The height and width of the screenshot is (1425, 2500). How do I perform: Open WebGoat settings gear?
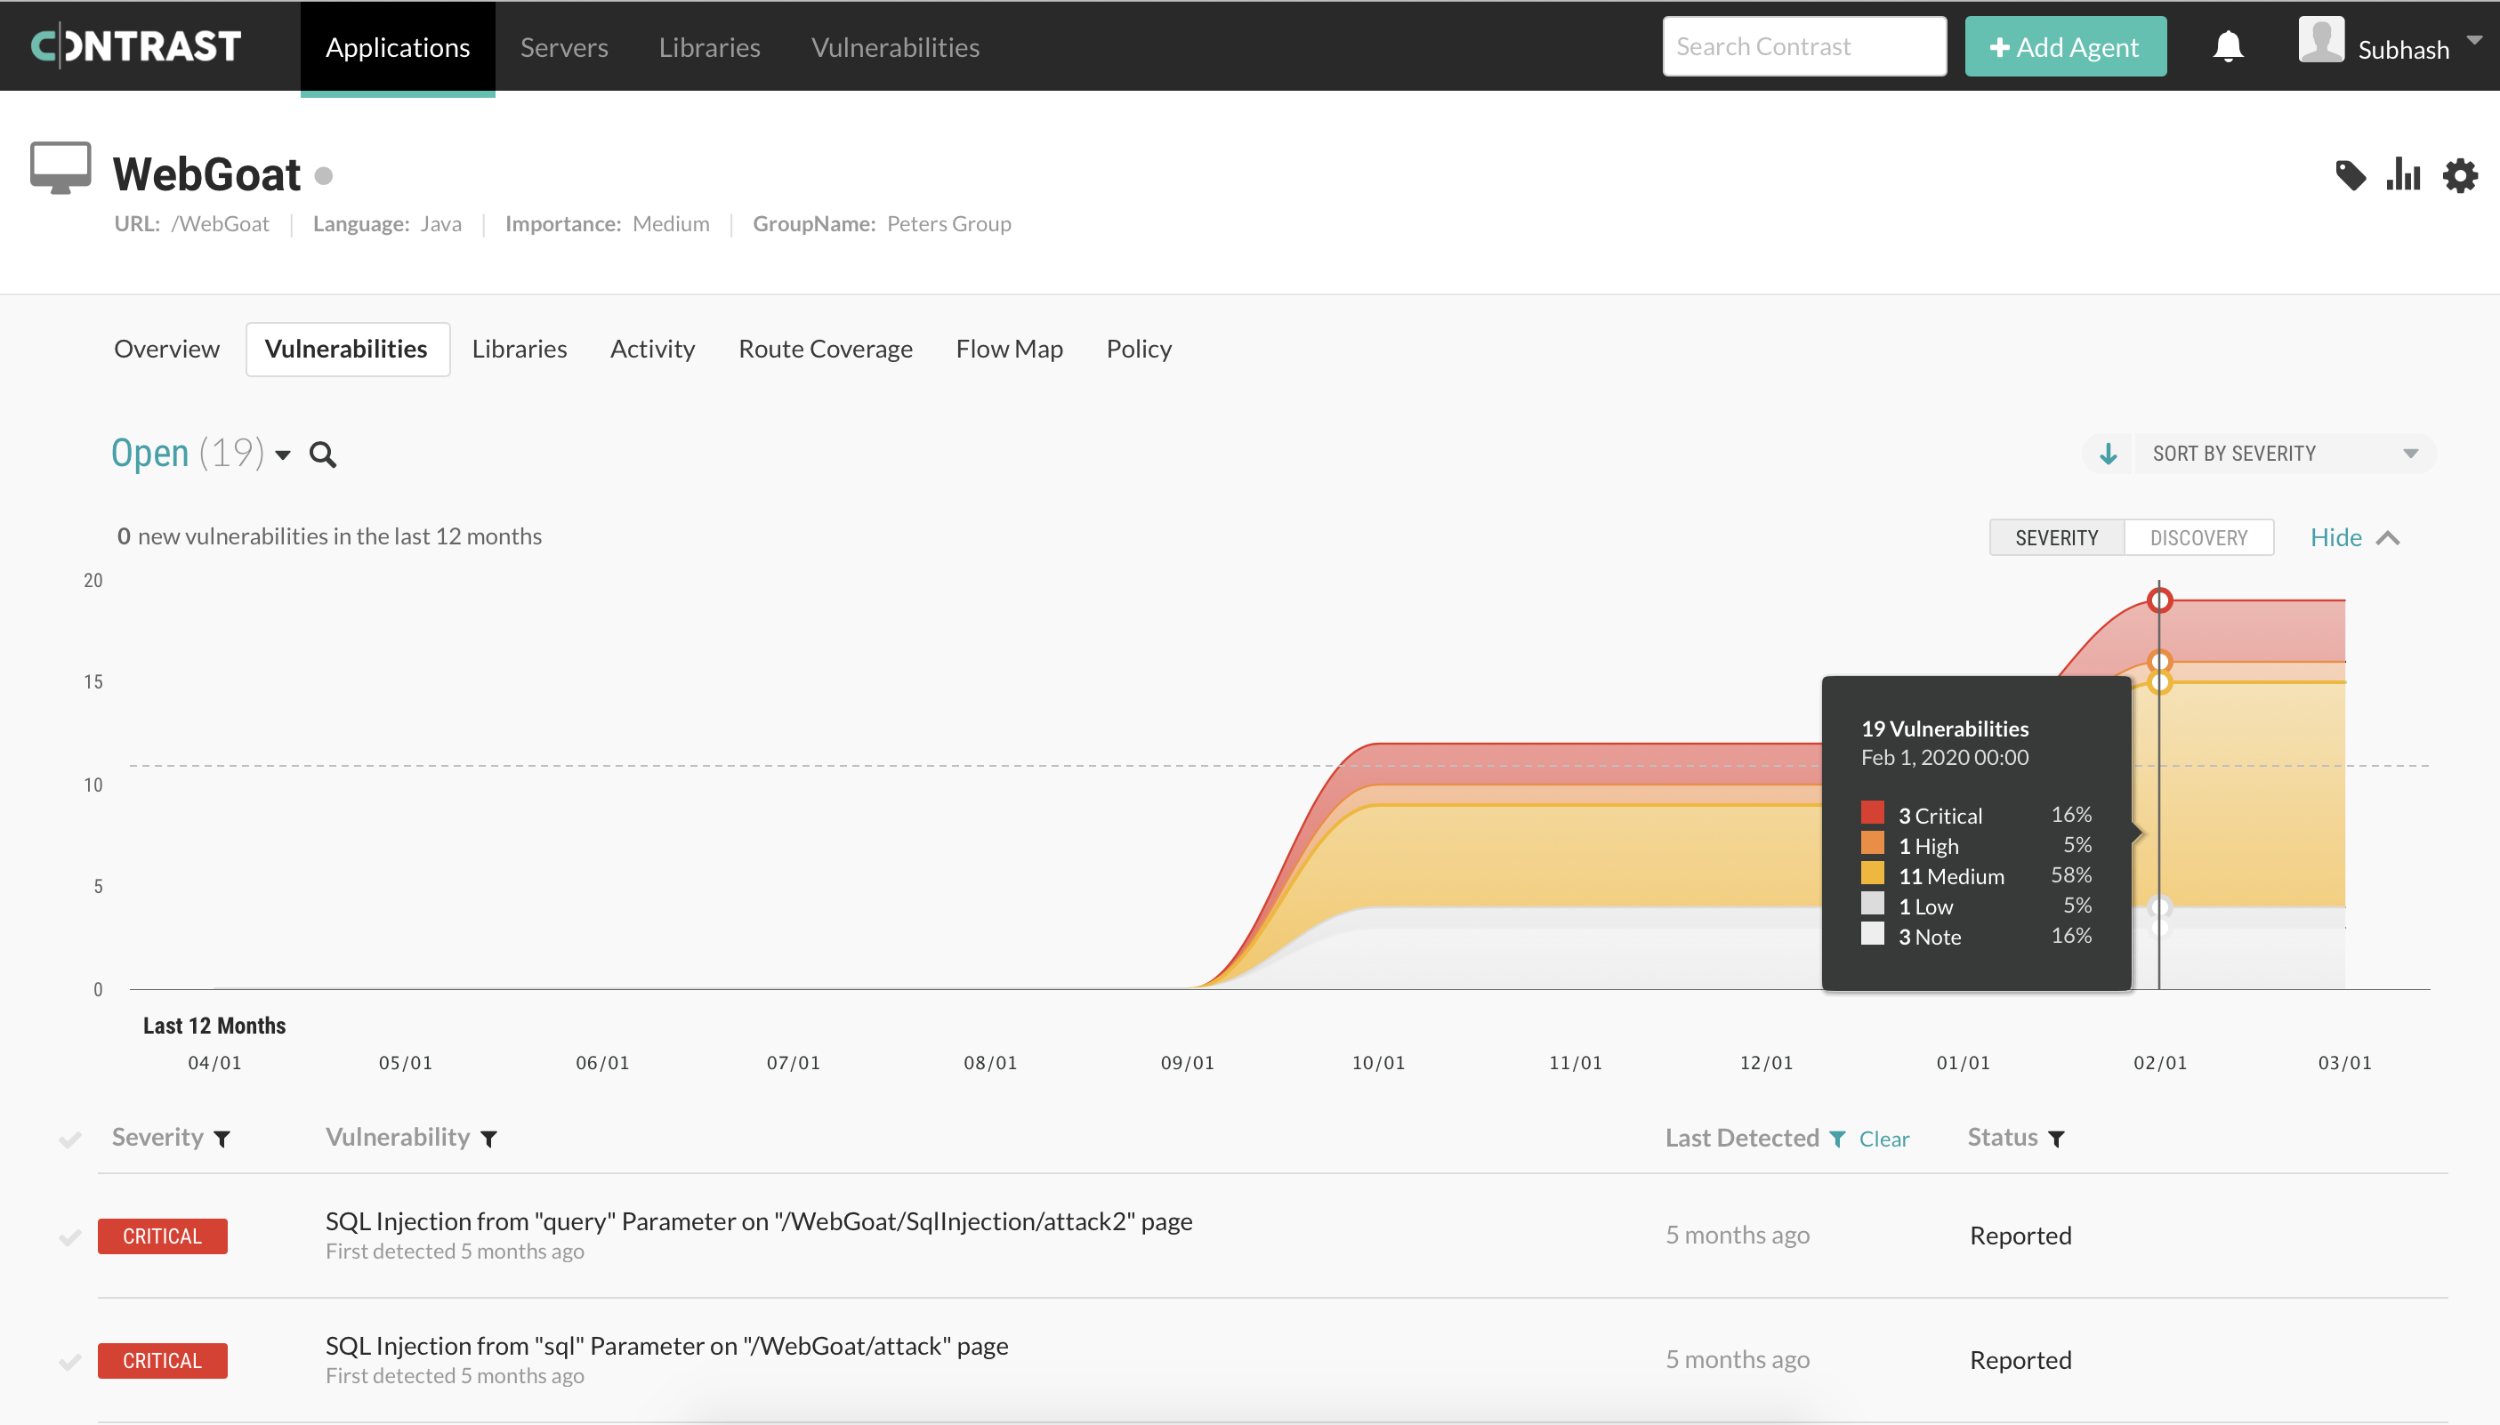pyautogui.click(x=2460, y=176)
